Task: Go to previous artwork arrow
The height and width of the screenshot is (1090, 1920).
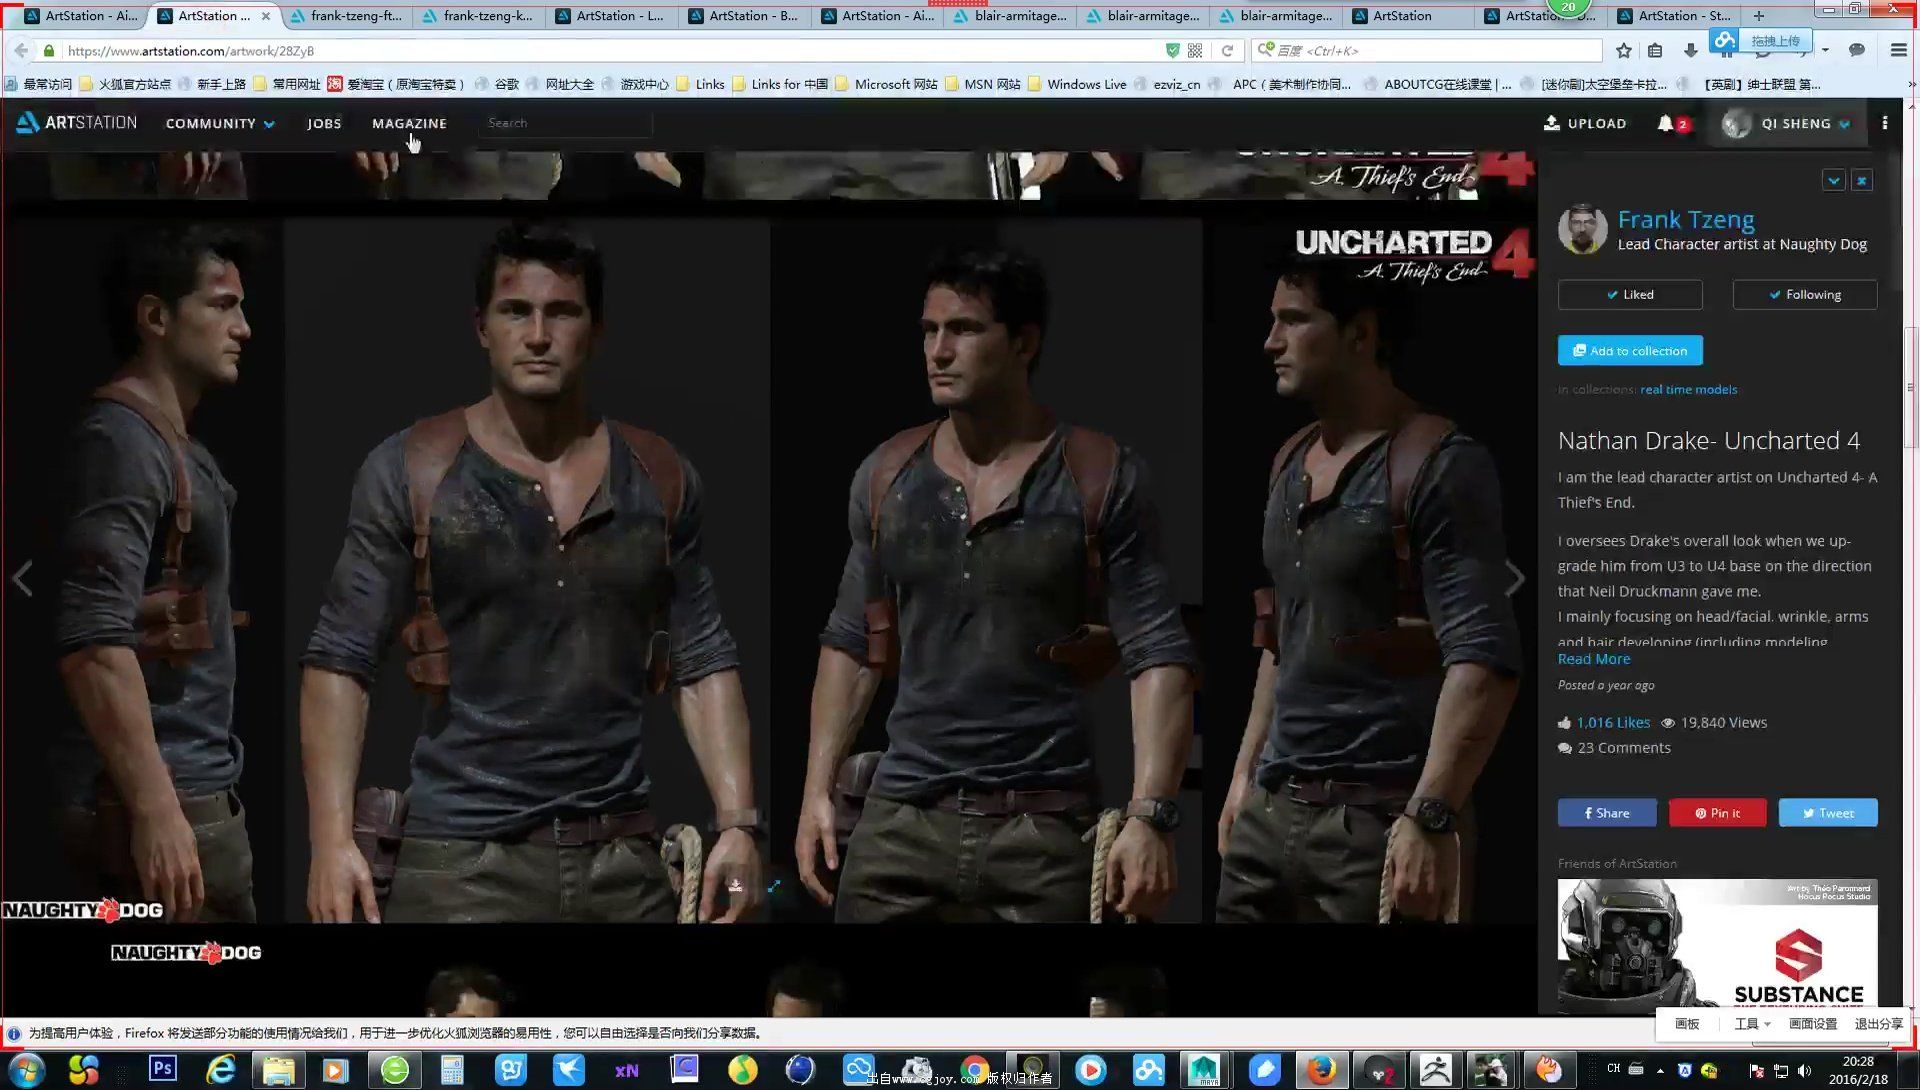Action: point(23,578)
